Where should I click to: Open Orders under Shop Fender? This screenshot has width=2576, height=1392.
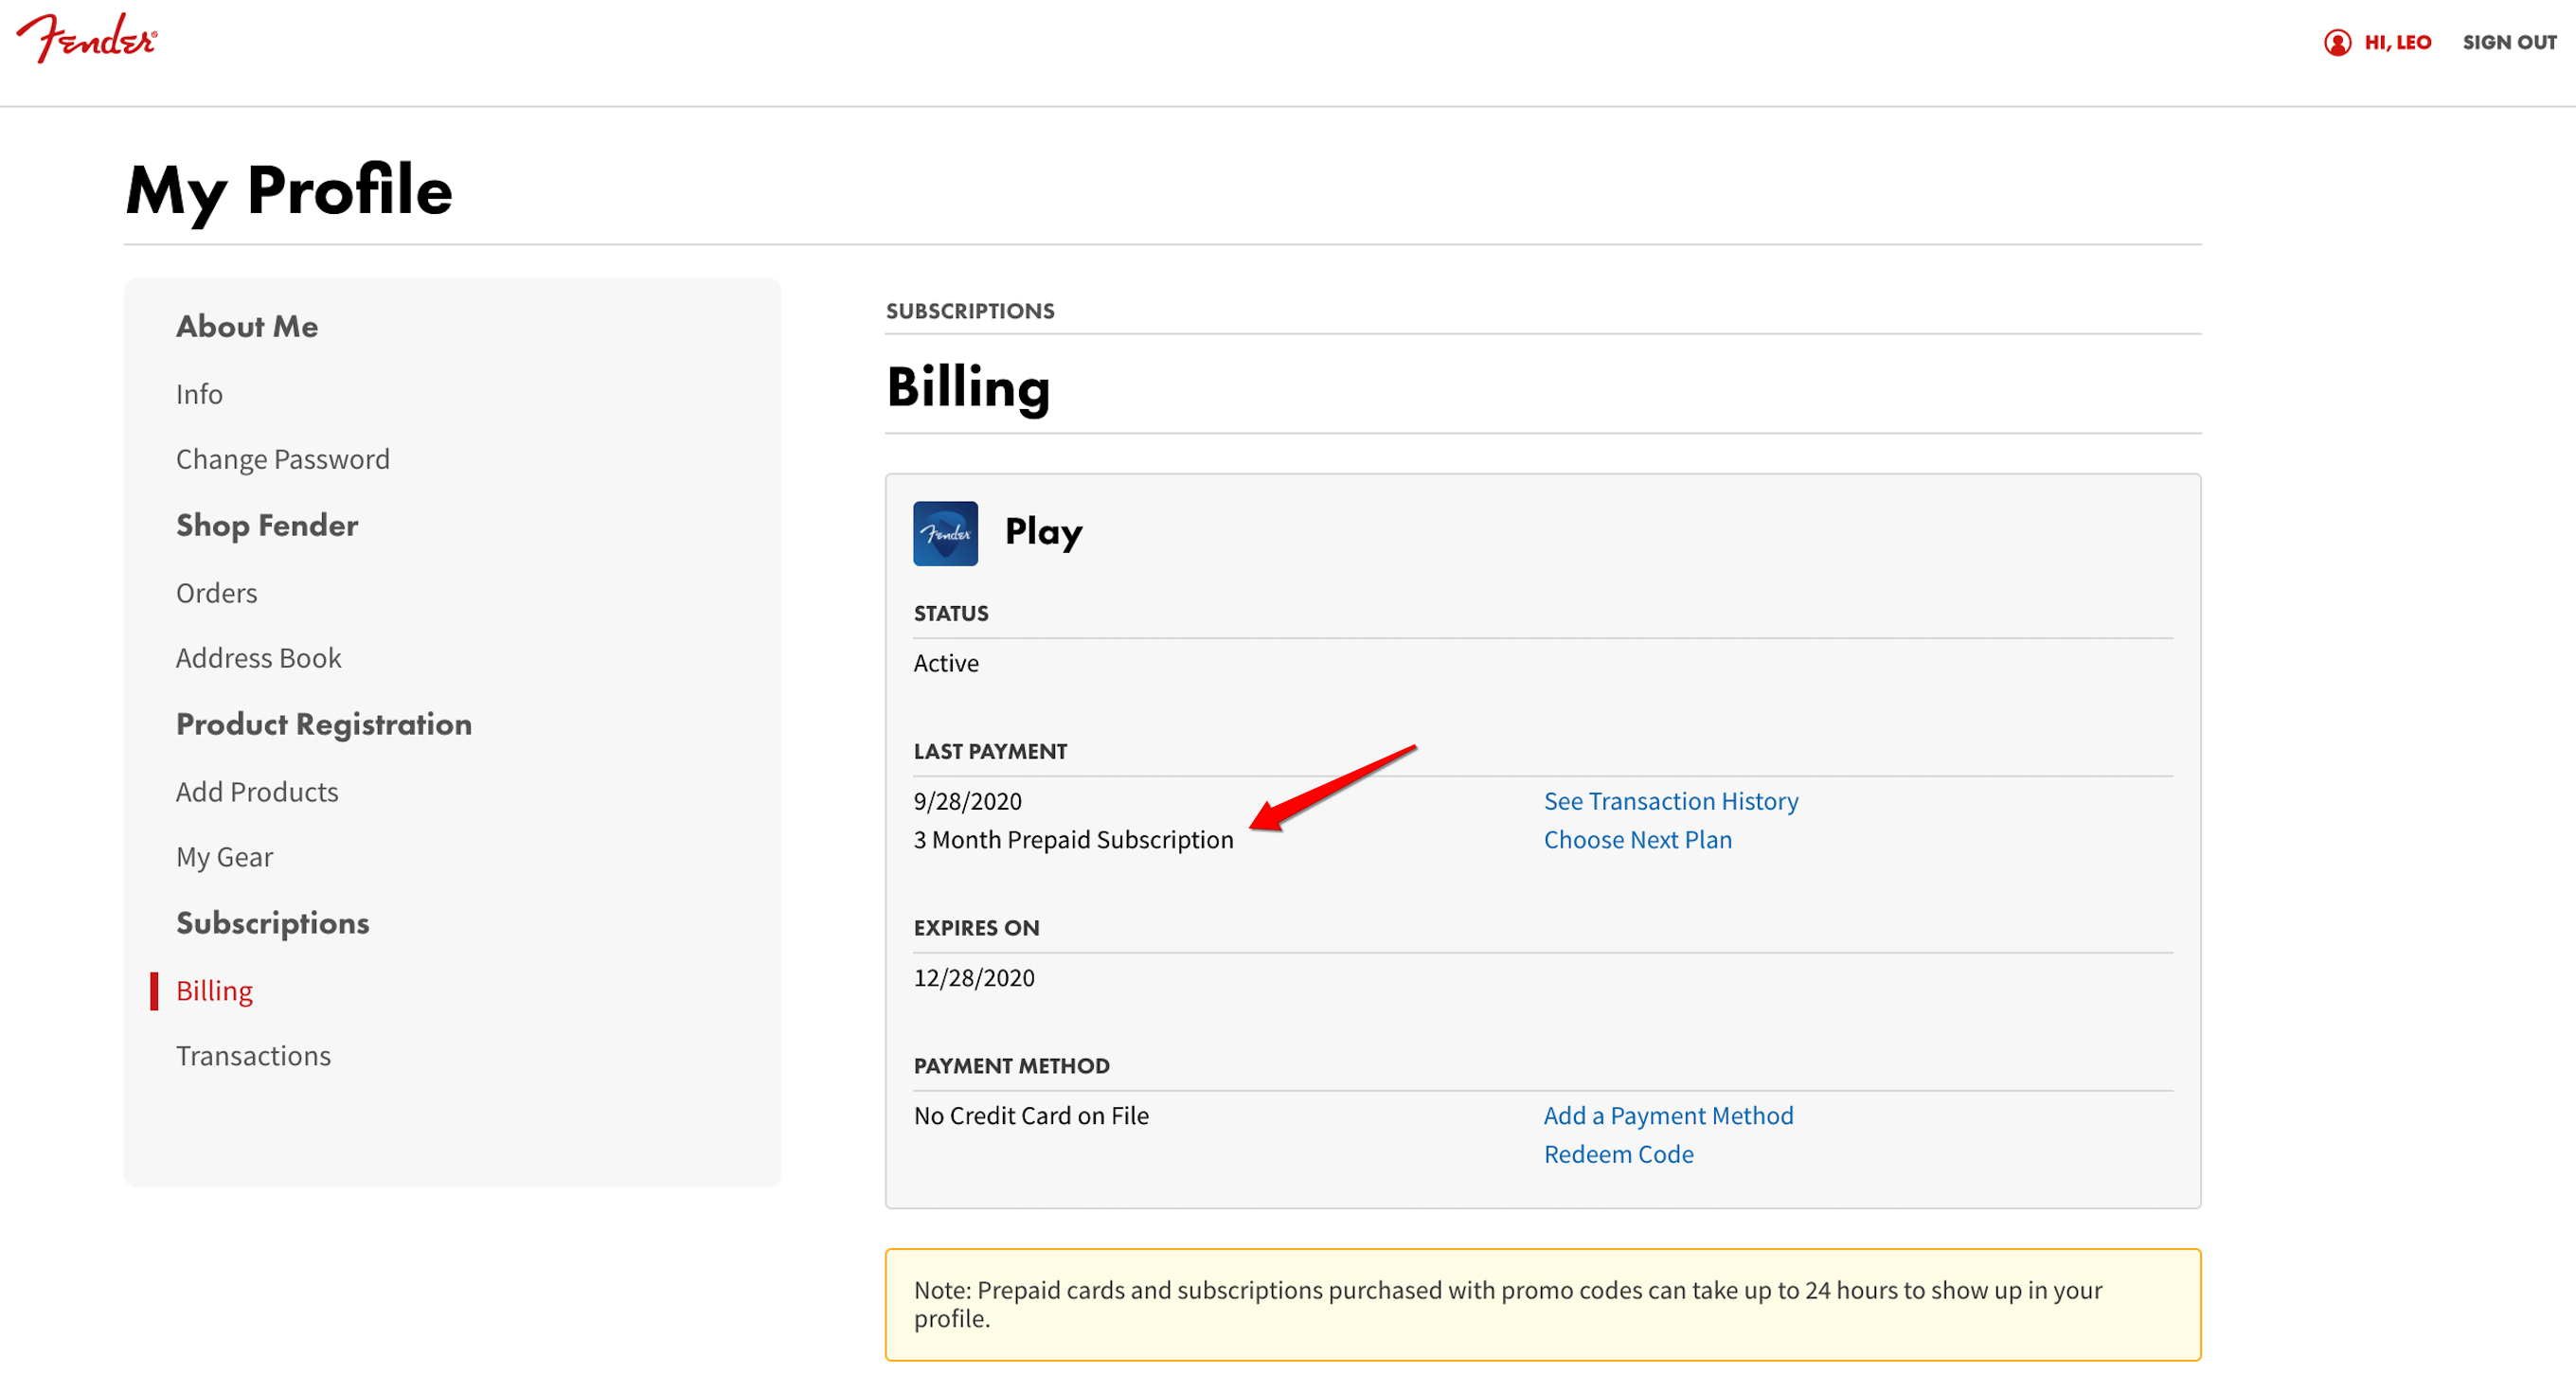217,593
